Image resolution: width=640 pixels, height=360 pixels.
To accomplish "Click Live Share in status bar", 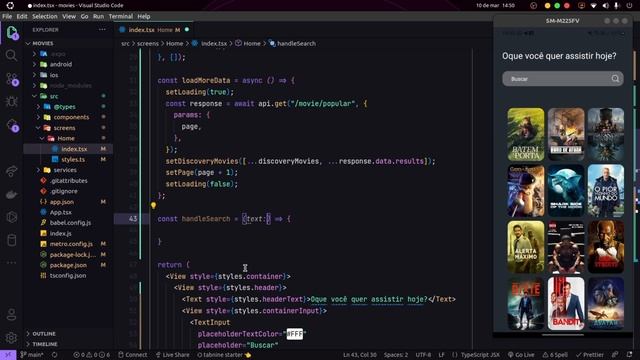I will point(172,355).
